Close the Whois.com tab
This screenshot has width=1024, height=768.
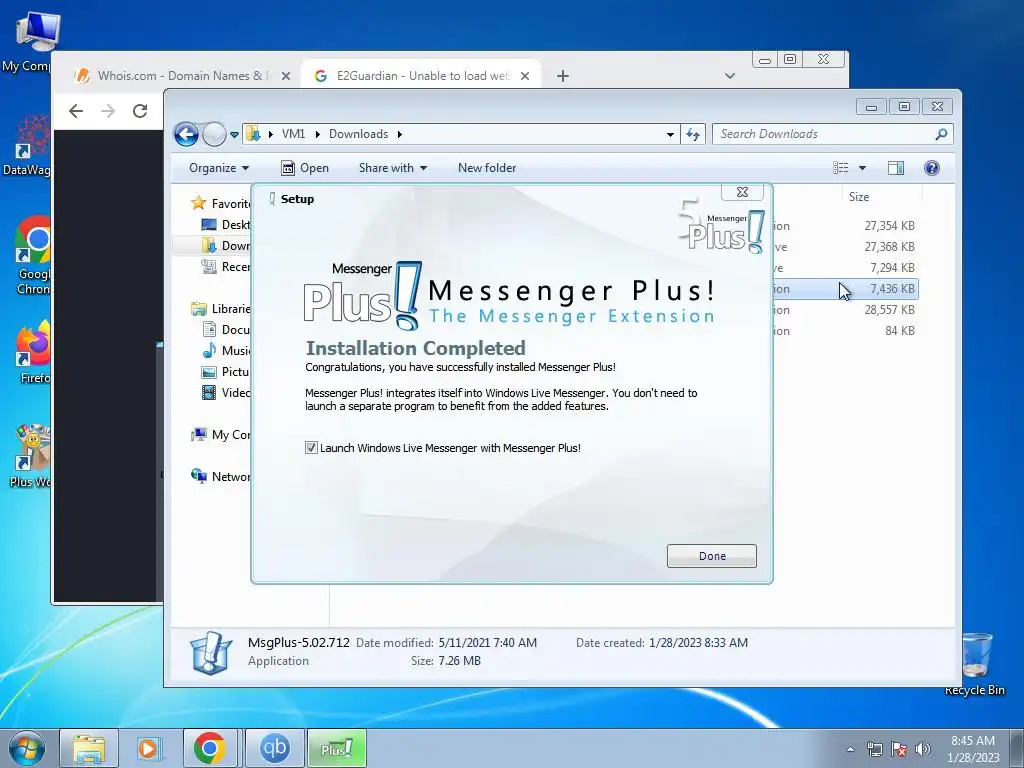tap(285, 76)
